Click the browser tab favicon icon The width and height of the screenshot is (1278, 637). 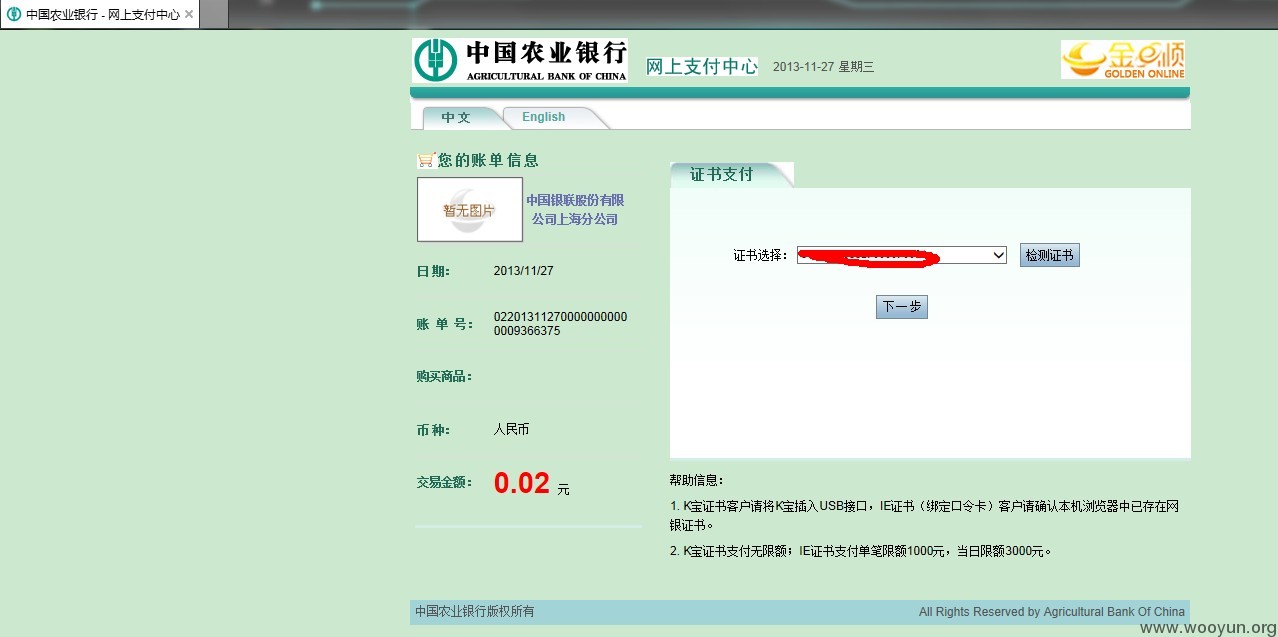click(x=14, y=15)
